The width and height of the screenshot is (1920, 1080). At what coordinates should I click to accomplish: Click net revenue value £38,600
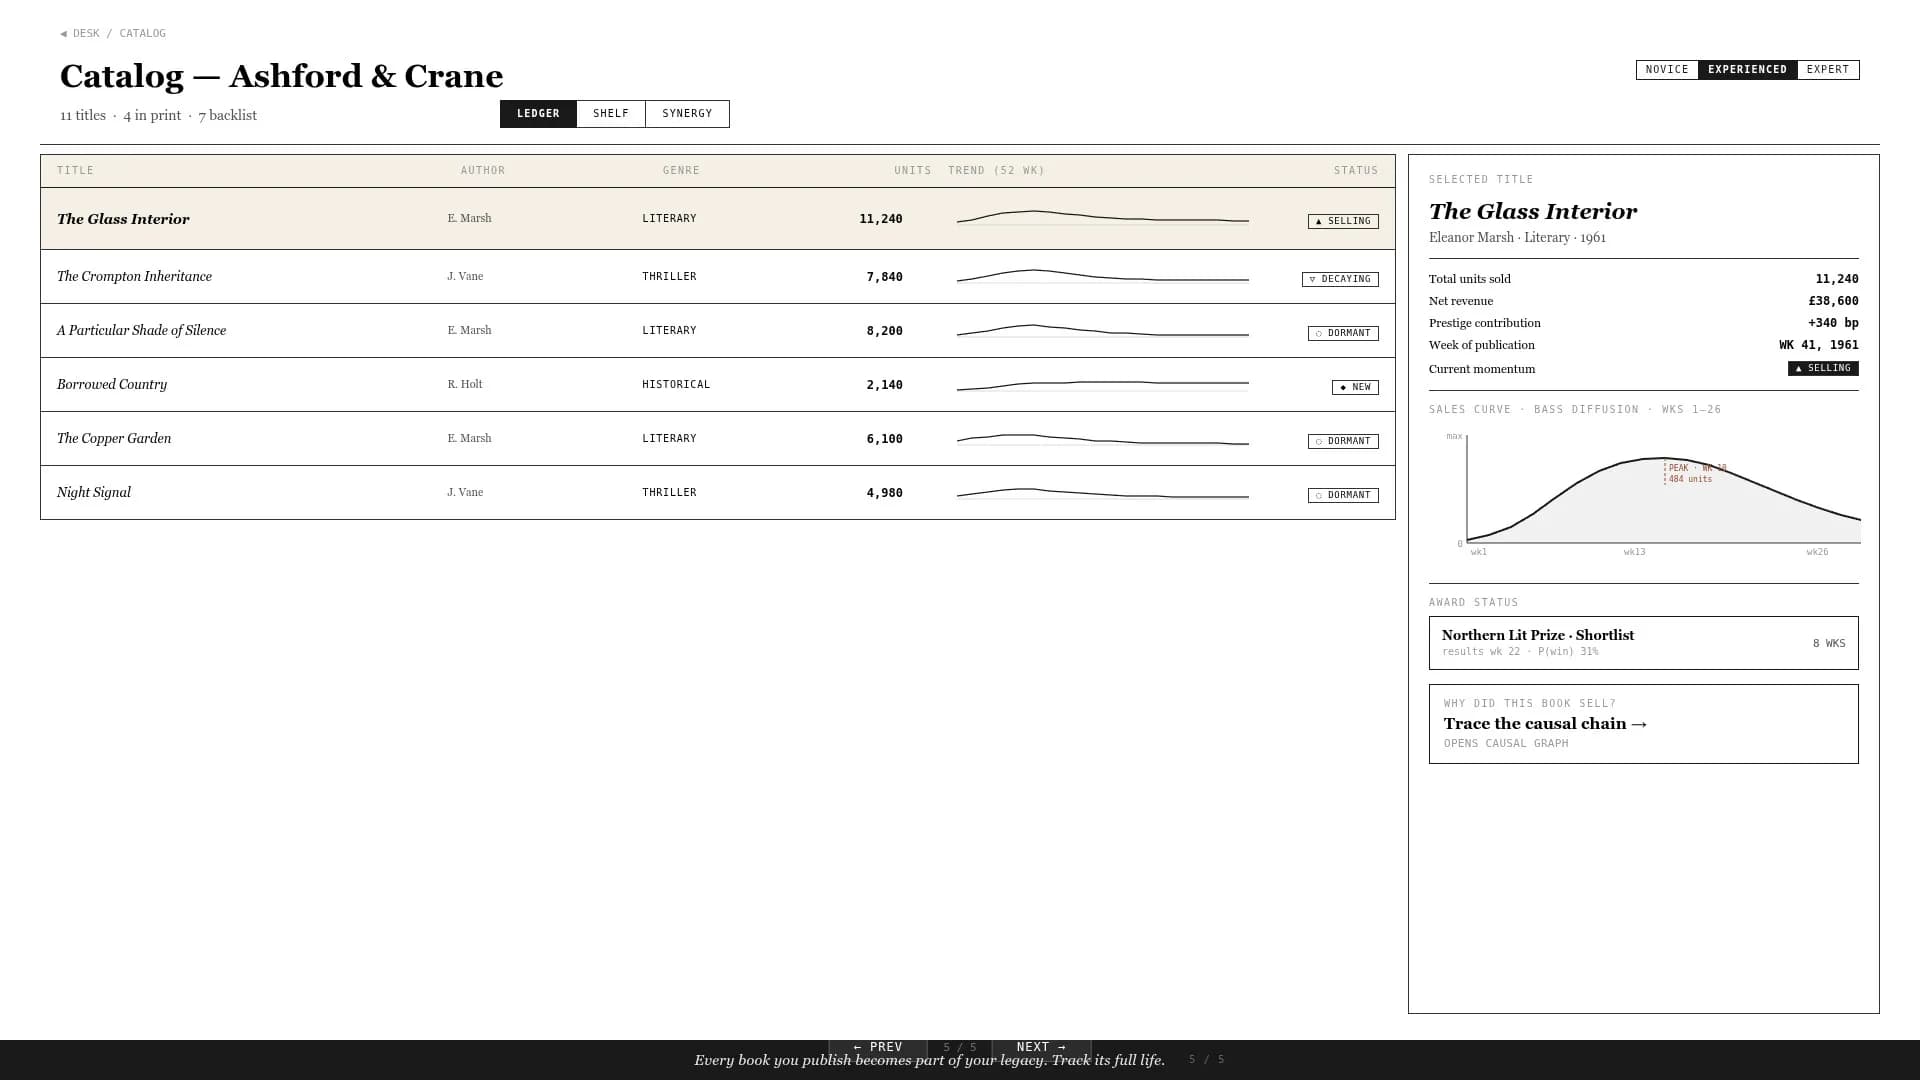[1833, 301]
